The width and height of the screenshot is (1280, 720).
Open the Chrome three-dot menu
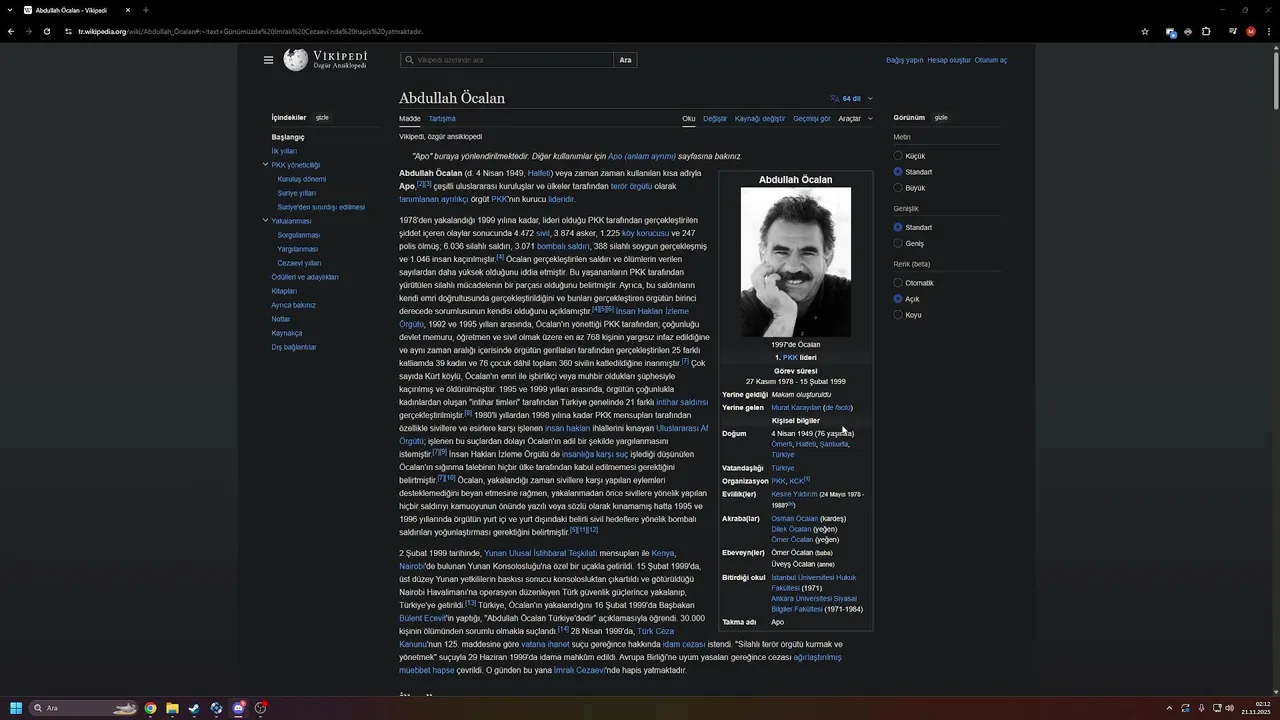pos(1268,31)
